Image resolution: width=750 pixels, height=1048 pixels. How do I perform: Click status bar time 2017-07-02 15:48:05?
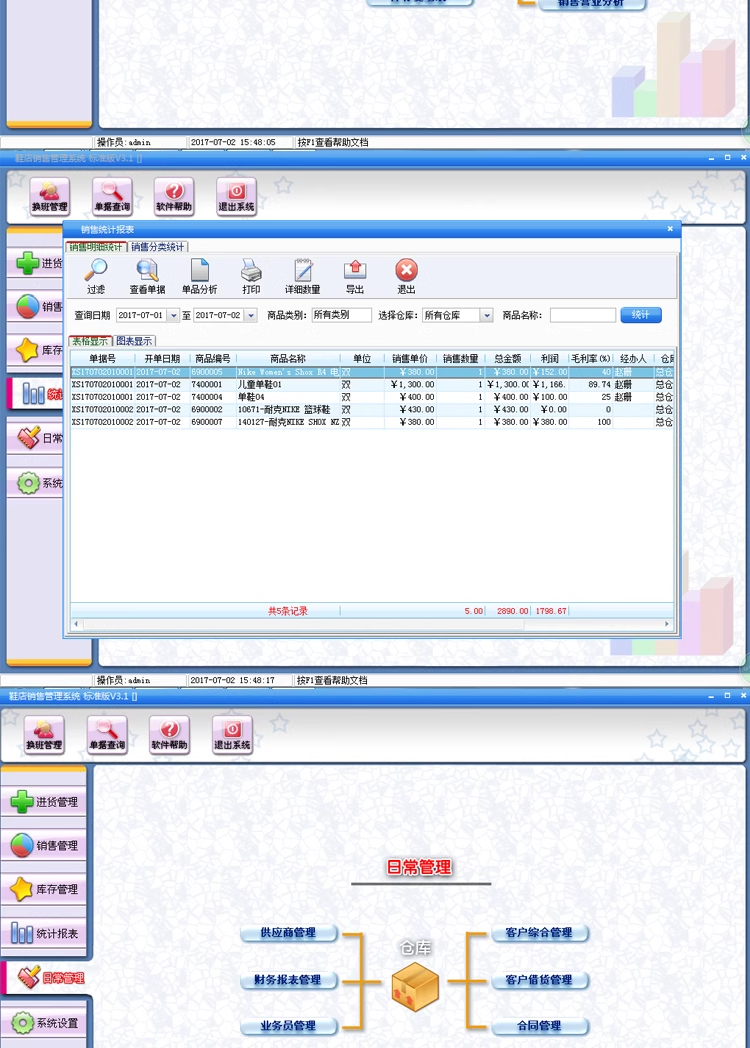click(x=233, y=142)
